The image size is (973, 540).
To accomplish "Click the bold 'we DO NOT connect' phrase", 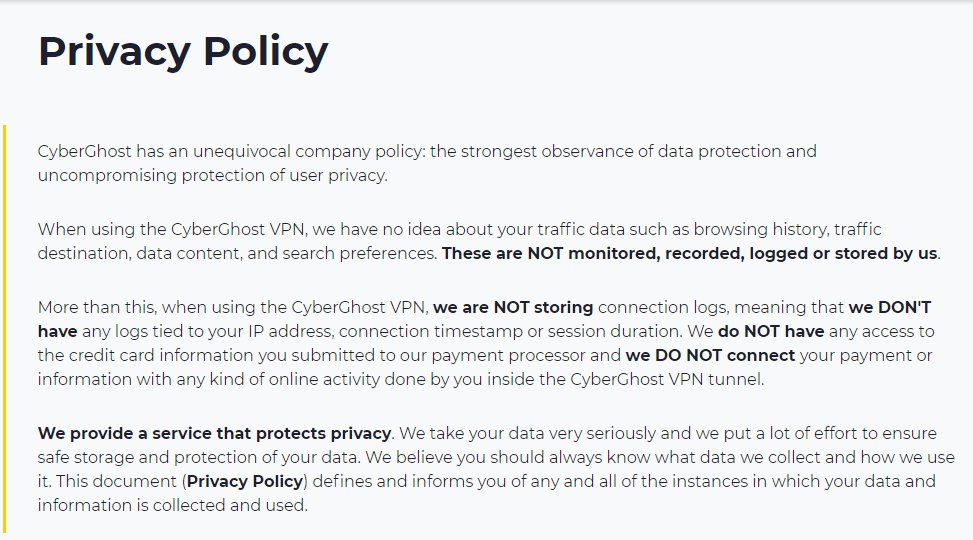I will pos(710,355).
